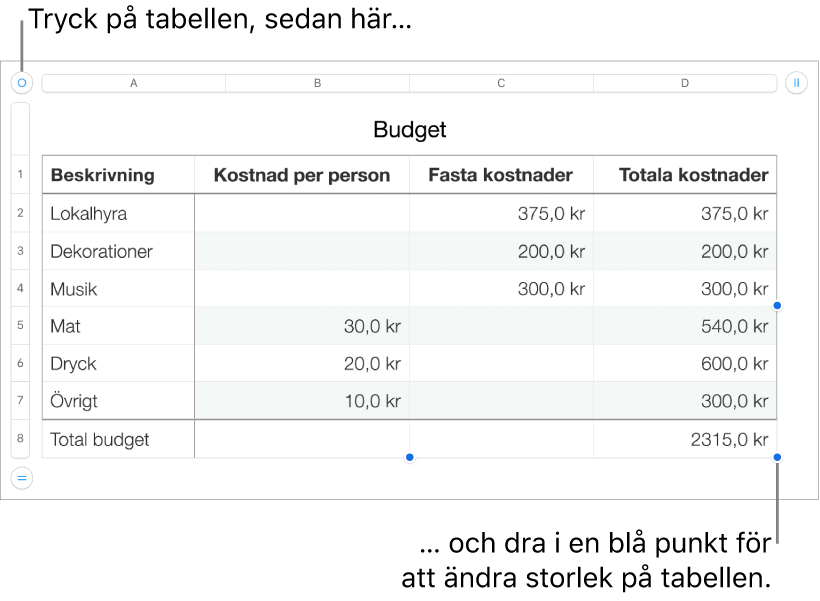
Task: Select Övrigt total cost 300,0 kr
Action: (x=685, y=401)
